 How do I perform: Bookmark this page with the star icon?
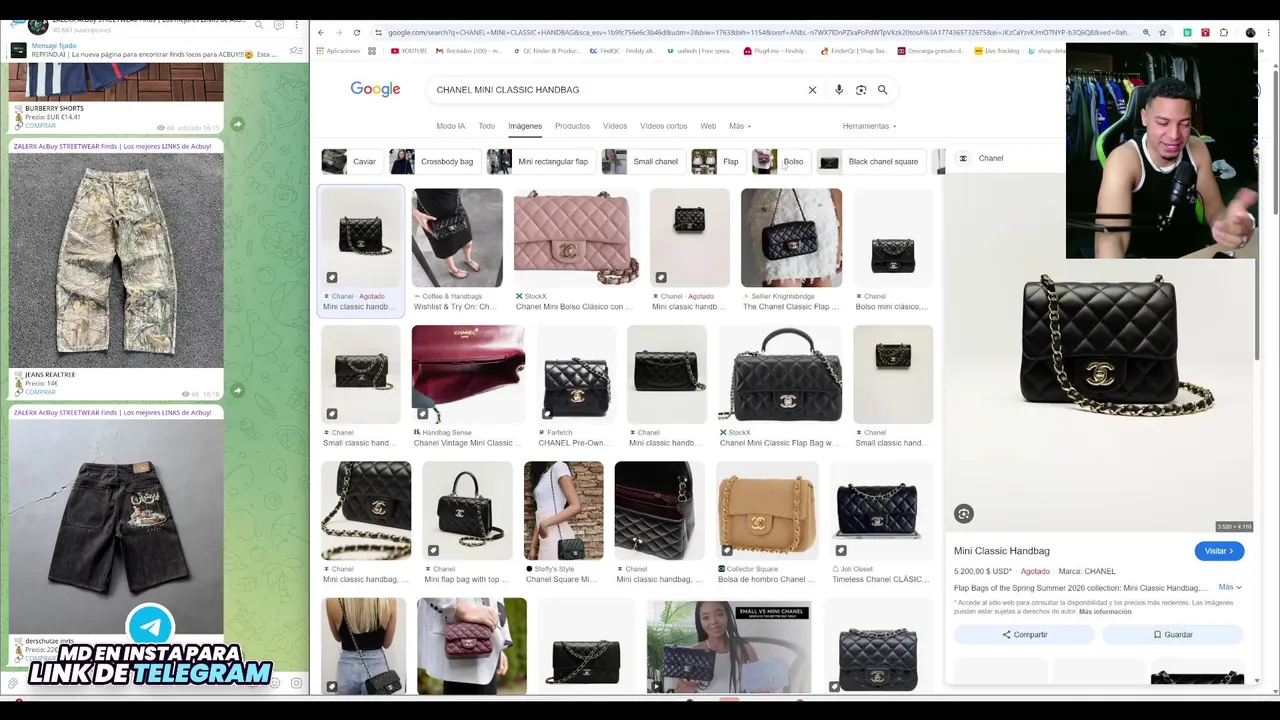pos(1162,33)
